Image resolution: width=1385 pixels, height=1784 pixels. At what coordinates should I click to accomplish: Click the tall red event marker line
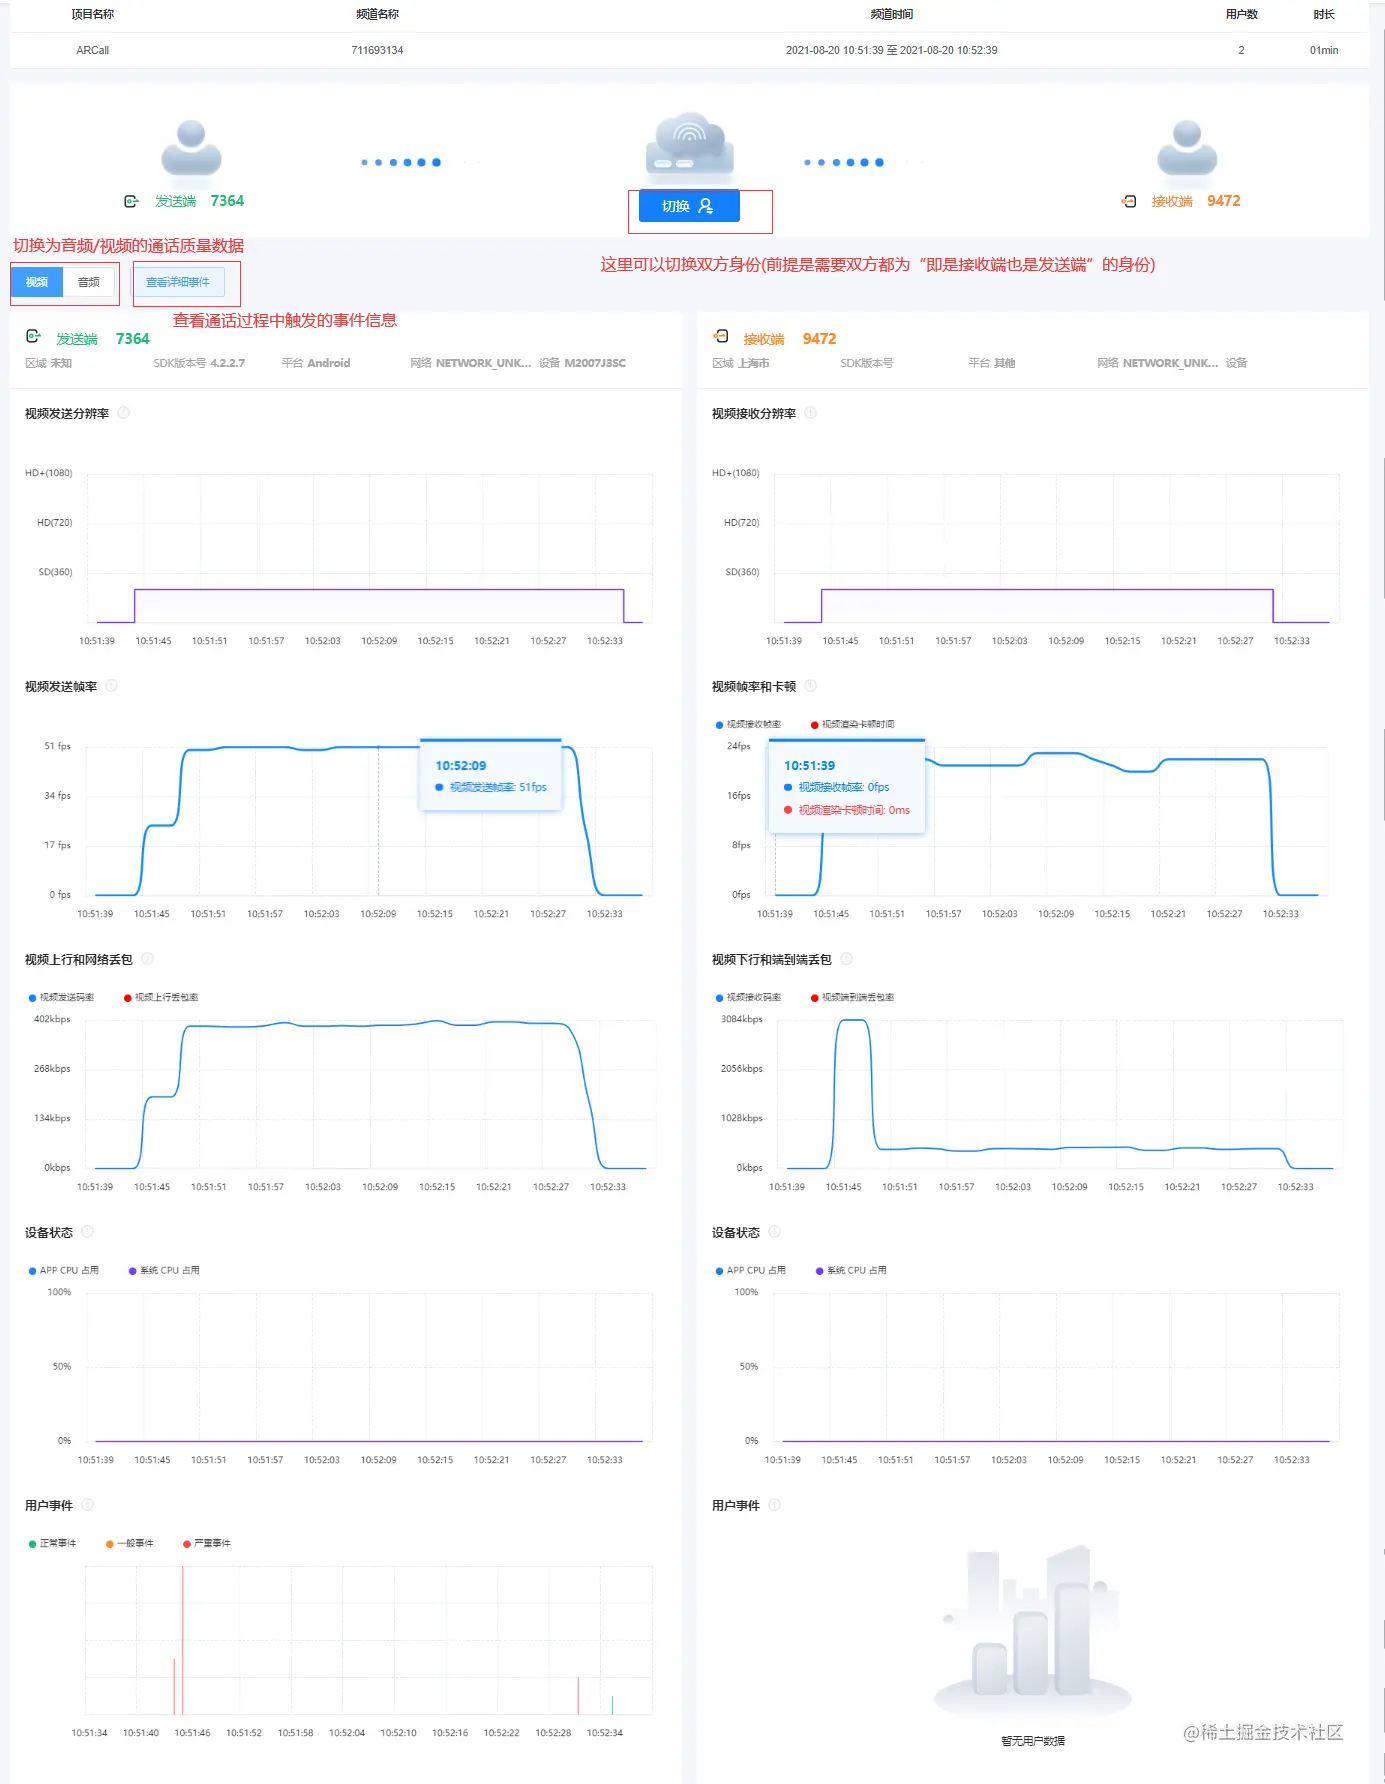click(x=183, y=1640)
